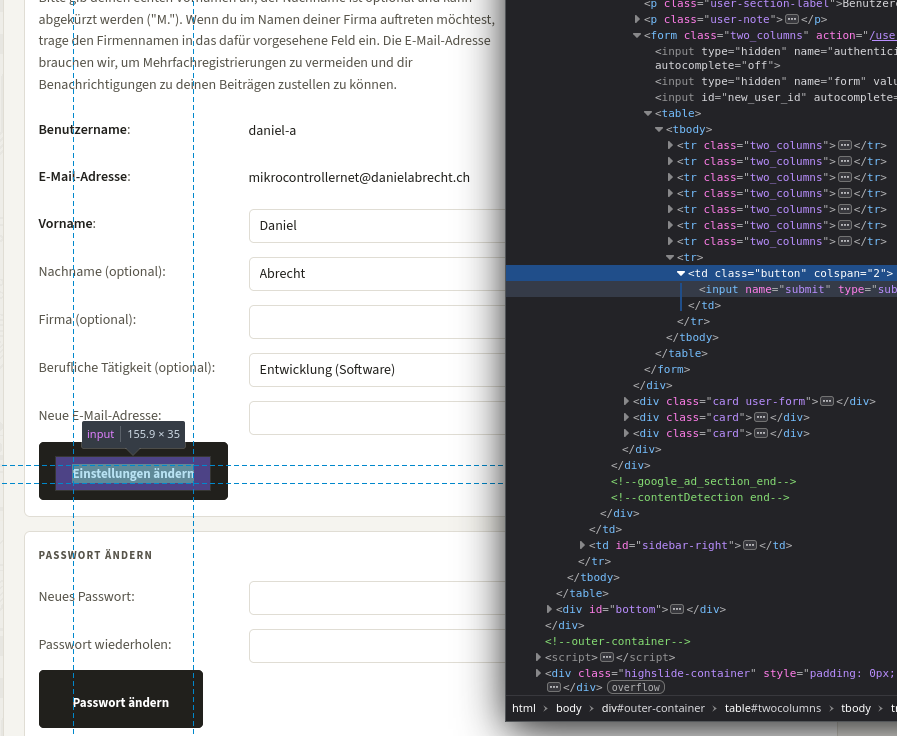Click the E-Mail-Adresse label in bold

click(85, 177)
